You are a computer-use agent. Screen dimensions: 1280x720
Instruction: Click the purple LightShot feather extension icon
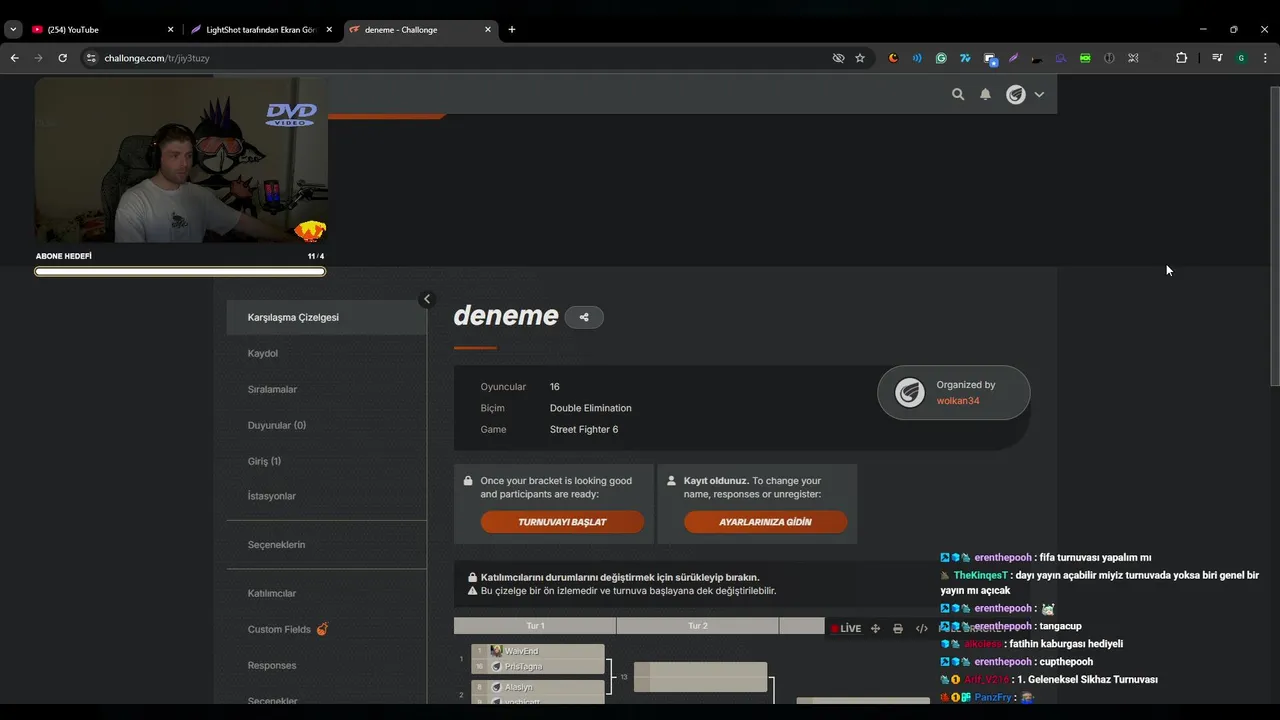1013,58
